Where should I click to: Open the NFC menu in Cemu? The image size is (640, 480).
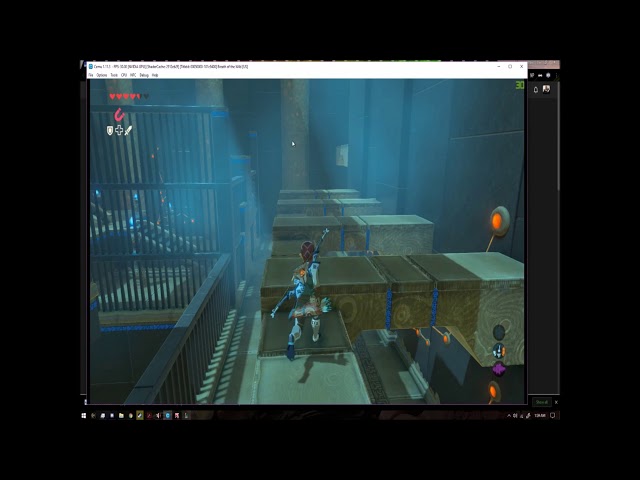coord(133,75)
